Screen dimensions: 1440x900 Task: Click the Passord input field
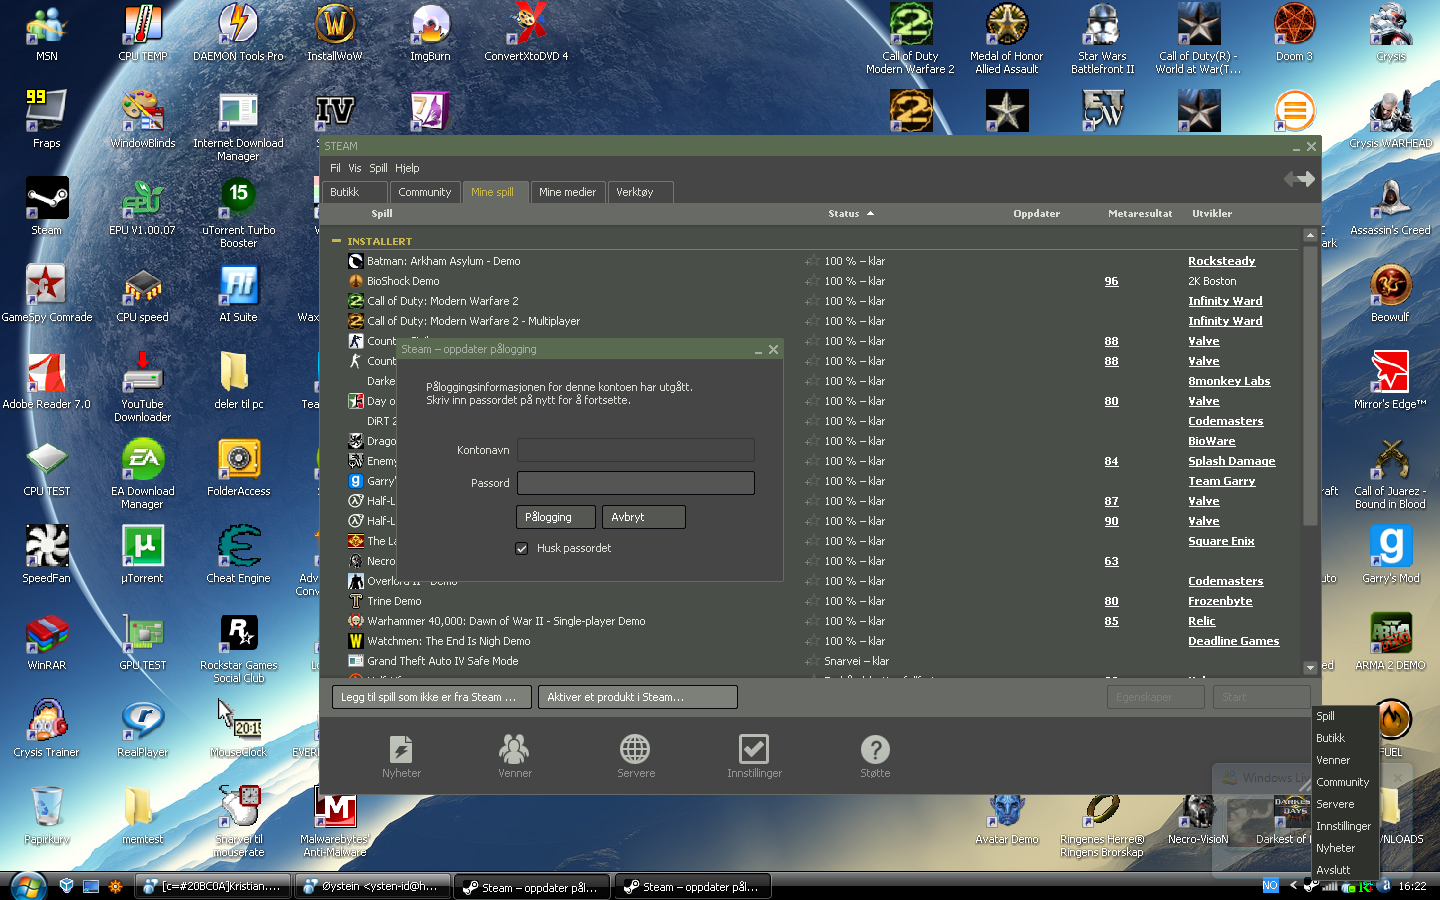click(635, 483)
